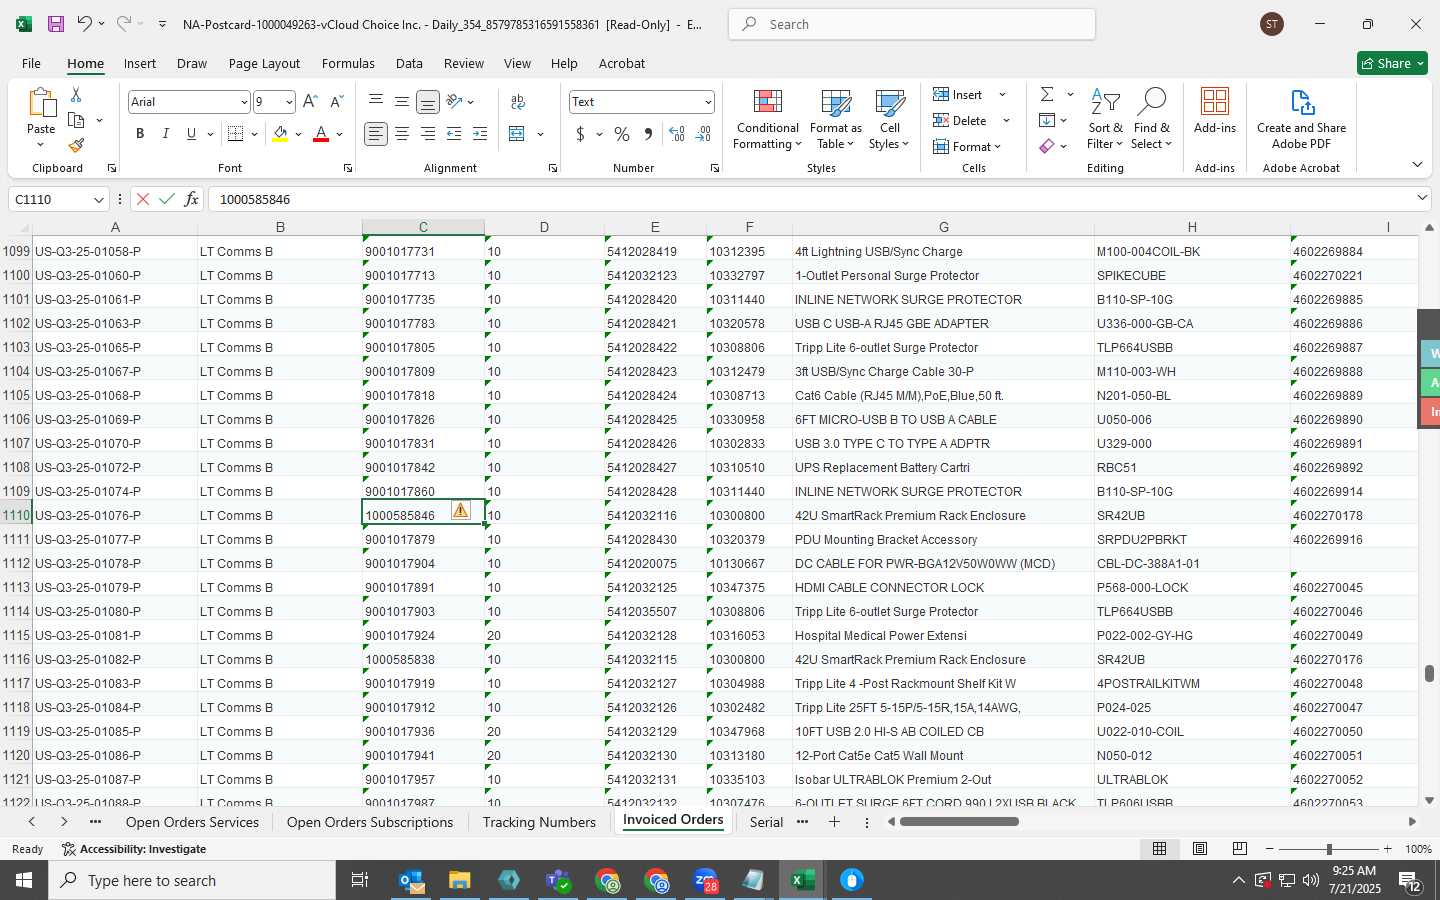Viewport: 1440px width, 900px height.
Task: Click the zoom slider handle
Action: point(1329,849)
